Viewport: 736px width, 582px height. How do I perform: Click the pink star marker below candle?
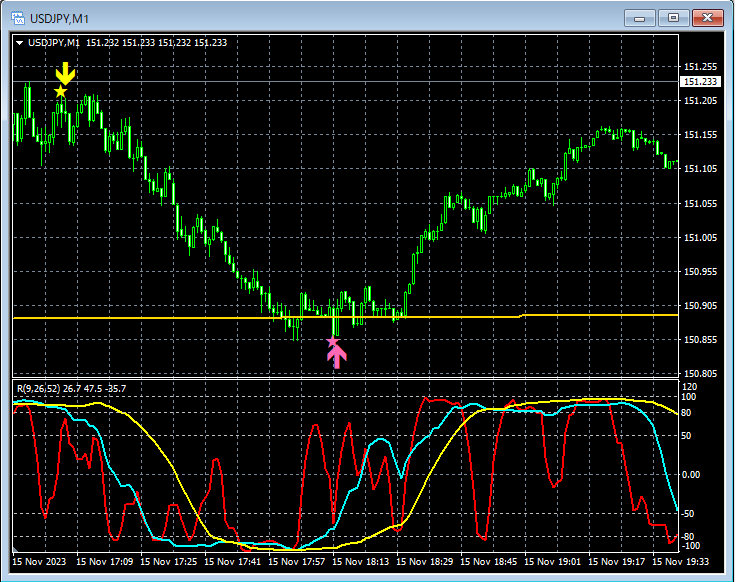[333, 341]
